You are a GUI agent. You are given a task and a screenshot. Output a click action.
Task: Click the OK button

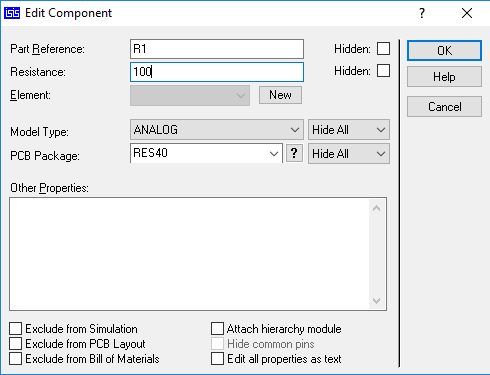(444, 51)
